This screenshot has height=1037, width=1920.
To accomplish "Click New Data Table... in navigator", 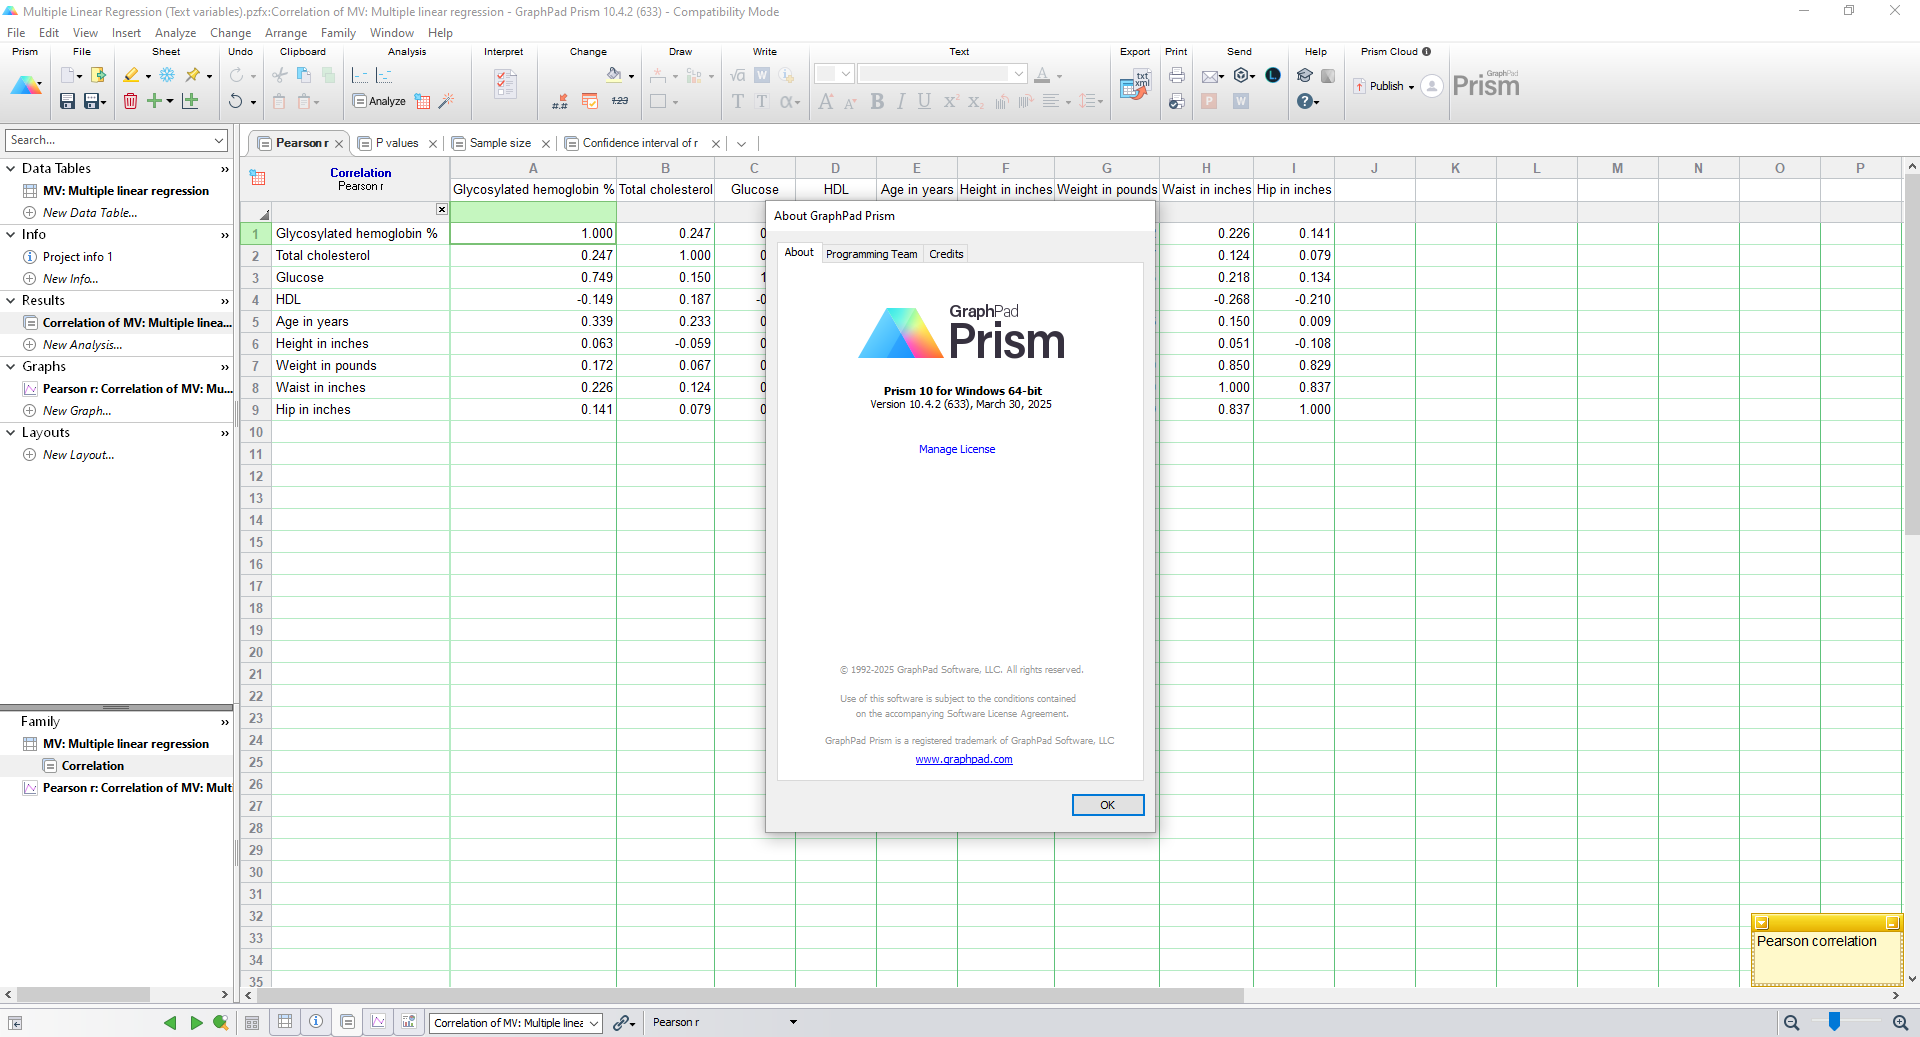I will pyautogui.click(x=90, y=212).
